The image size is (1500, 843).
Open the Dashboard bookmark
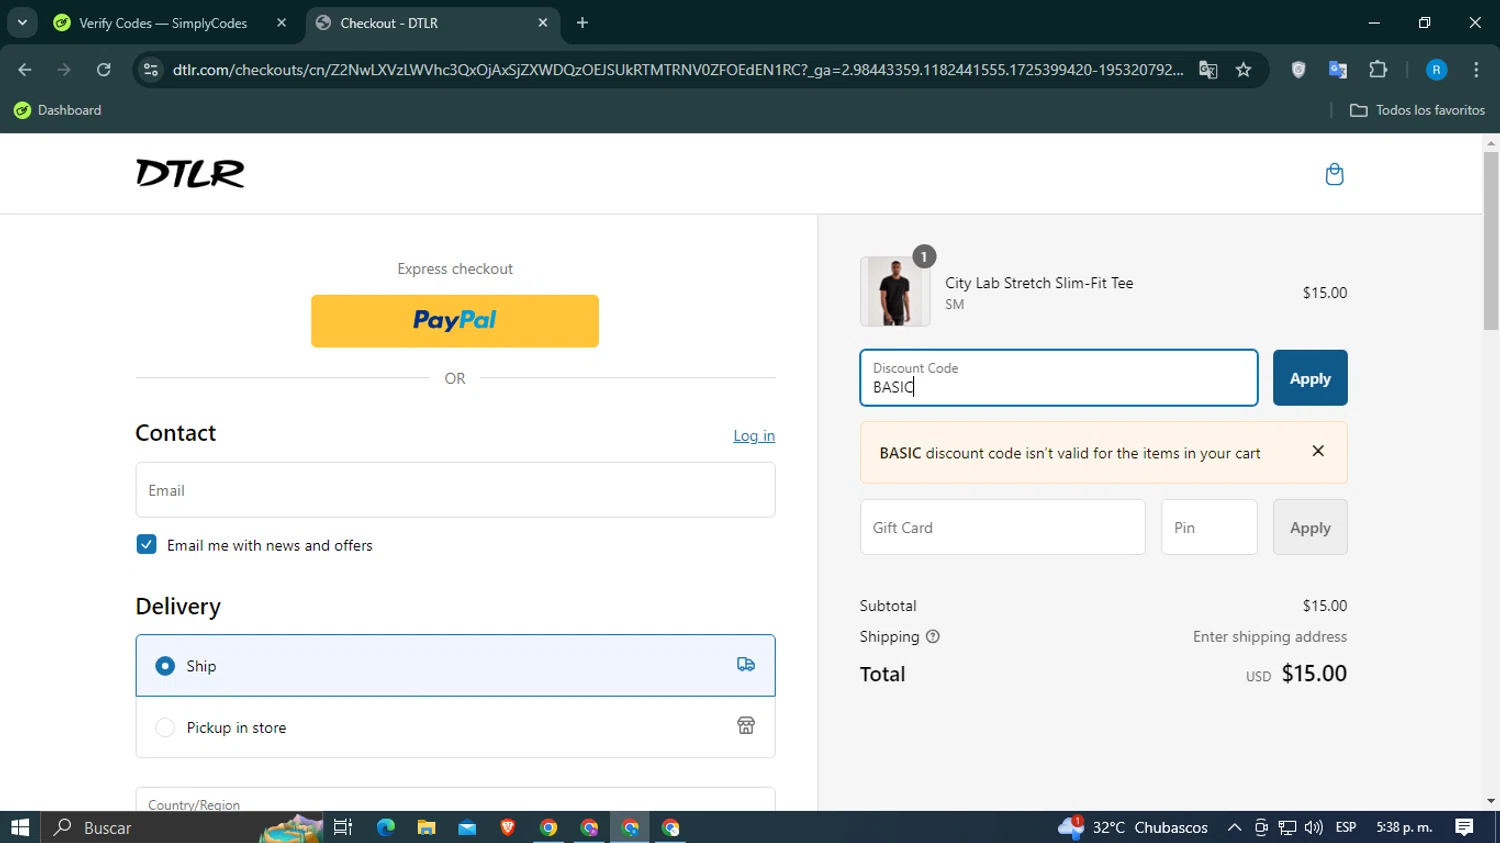pyautogui.click(x=58, y=110)
